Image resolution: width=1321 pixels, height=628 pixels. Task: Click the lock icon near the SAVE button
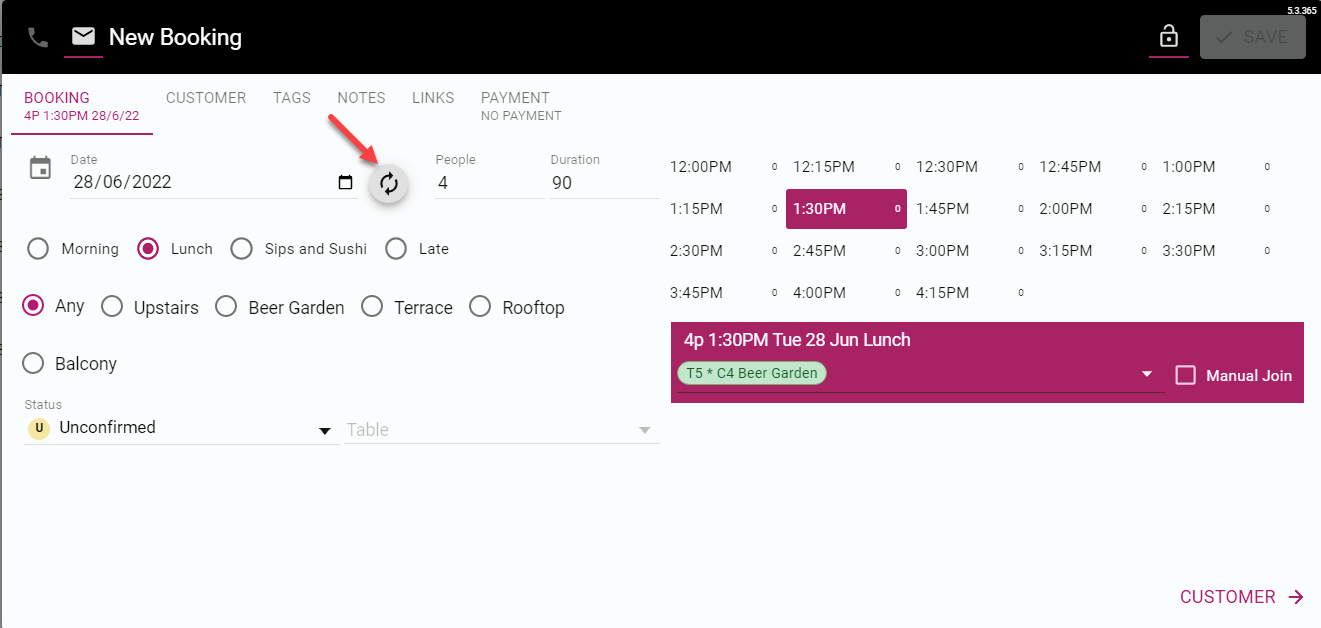click(1169, 36)
